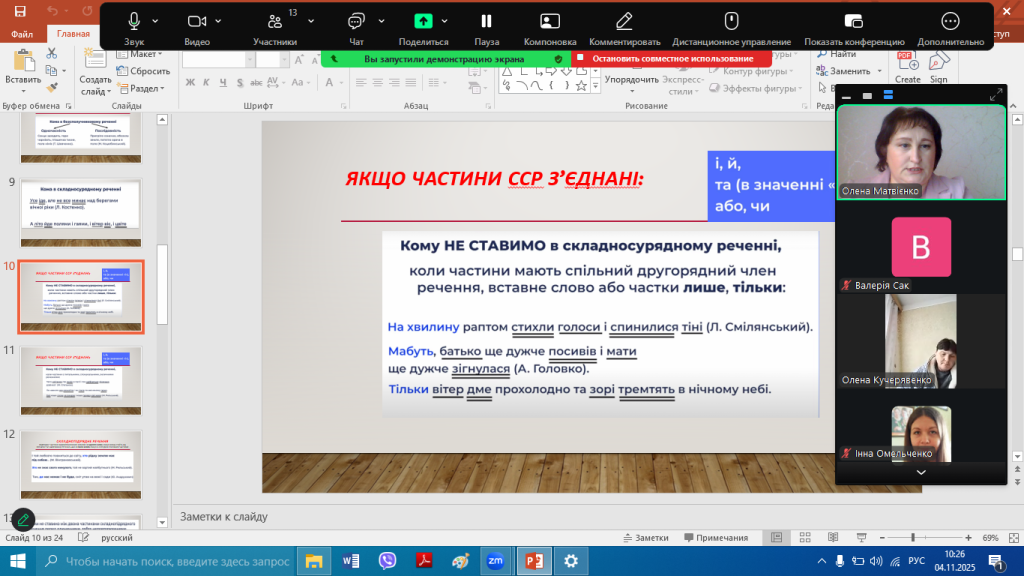Switch to Reading view icon
Viewport: 1024px width, 576px height.
coord(833,537)
